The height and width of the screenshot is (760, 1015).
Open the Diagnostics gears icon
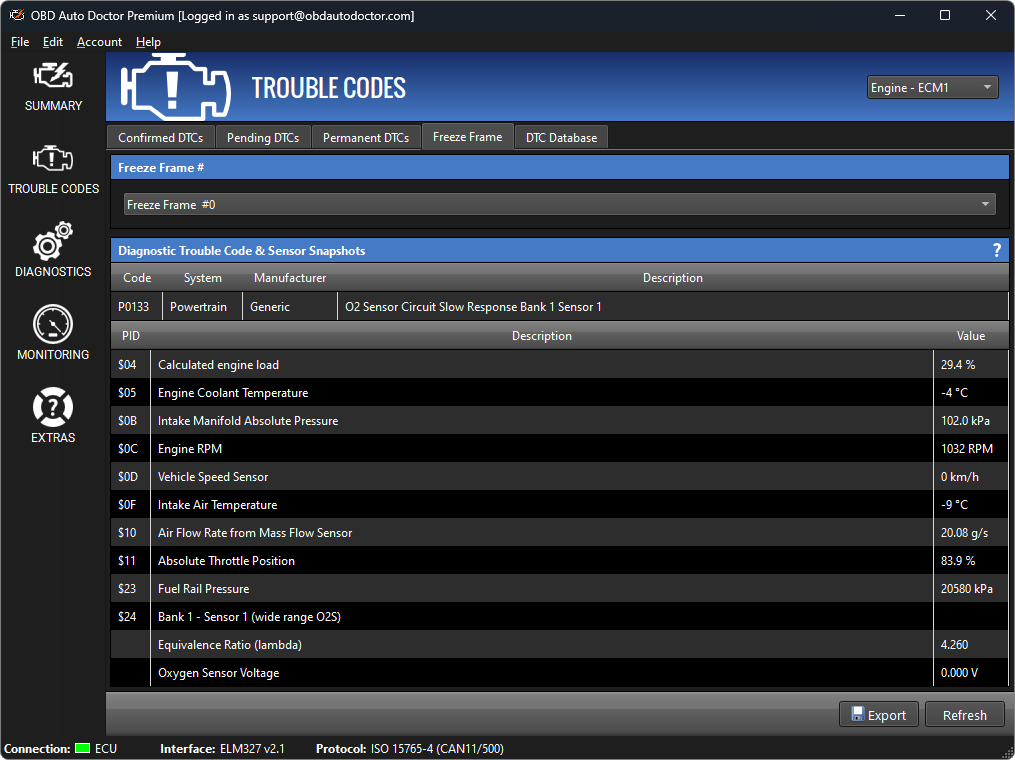point(53,241)
